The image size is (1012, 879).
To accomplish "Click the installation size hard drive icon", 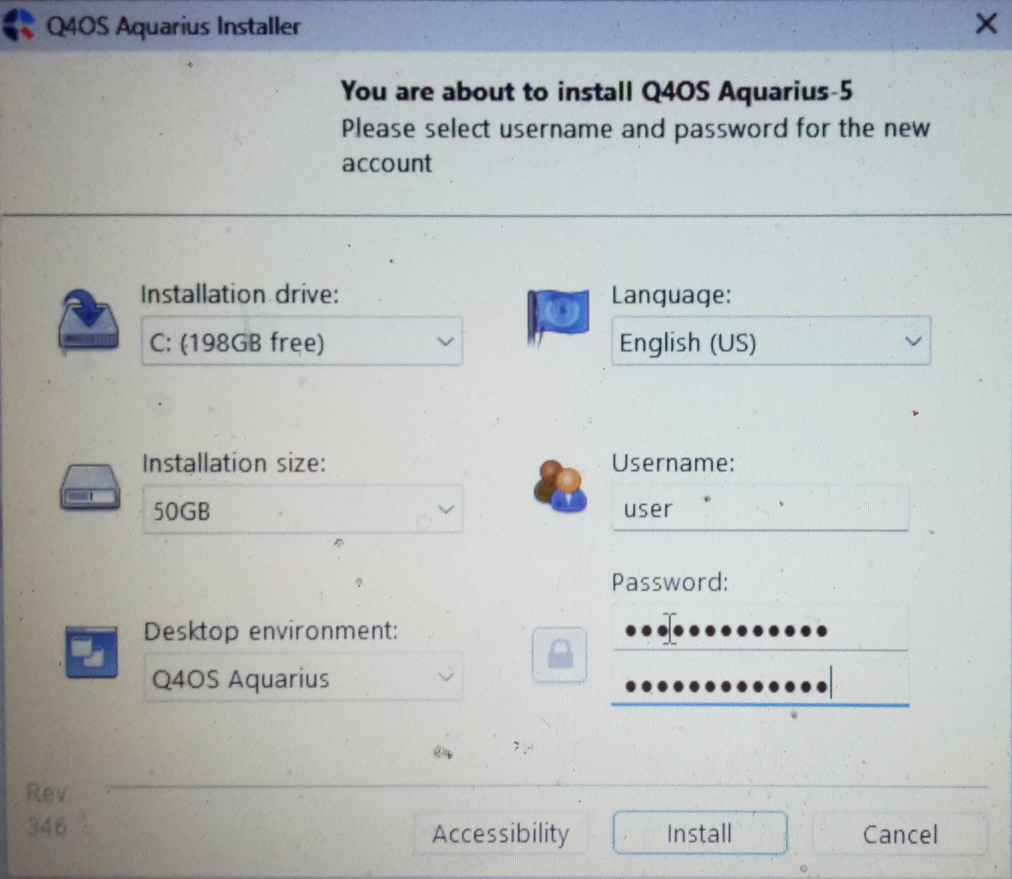I will tap(90, 487).
